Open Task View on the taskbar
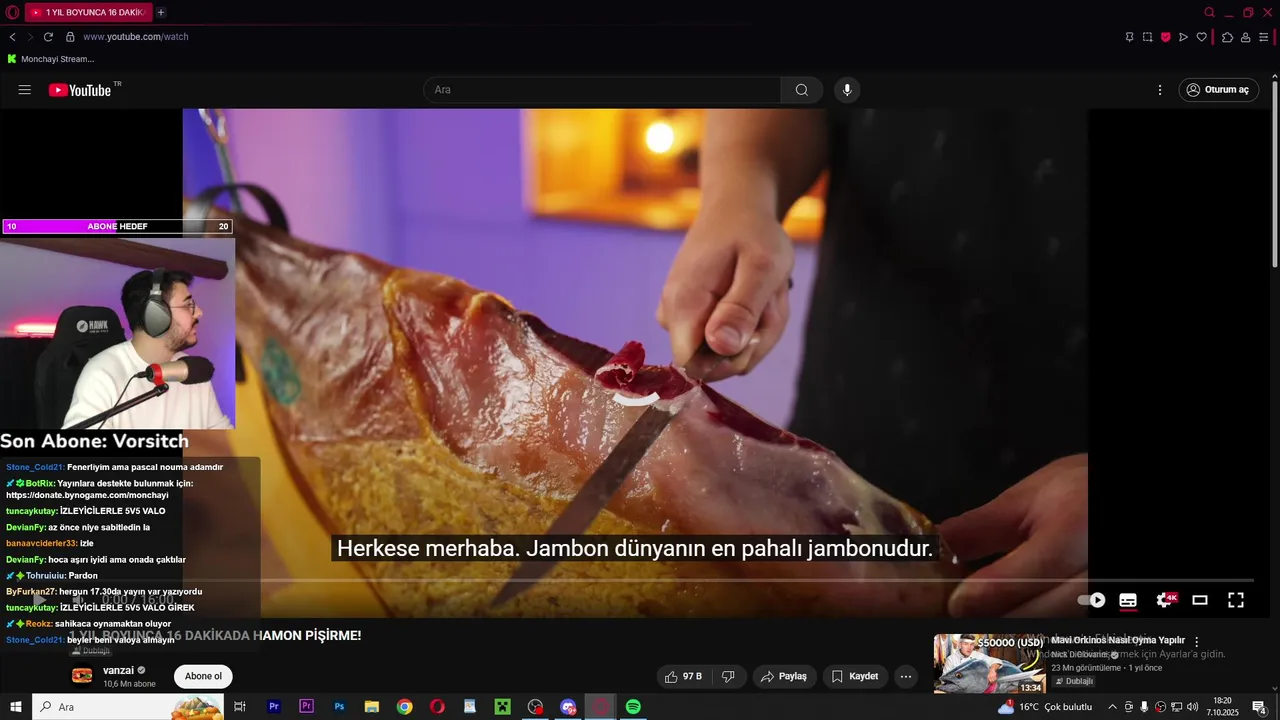 pyautogui.click(x=240, y=707)
